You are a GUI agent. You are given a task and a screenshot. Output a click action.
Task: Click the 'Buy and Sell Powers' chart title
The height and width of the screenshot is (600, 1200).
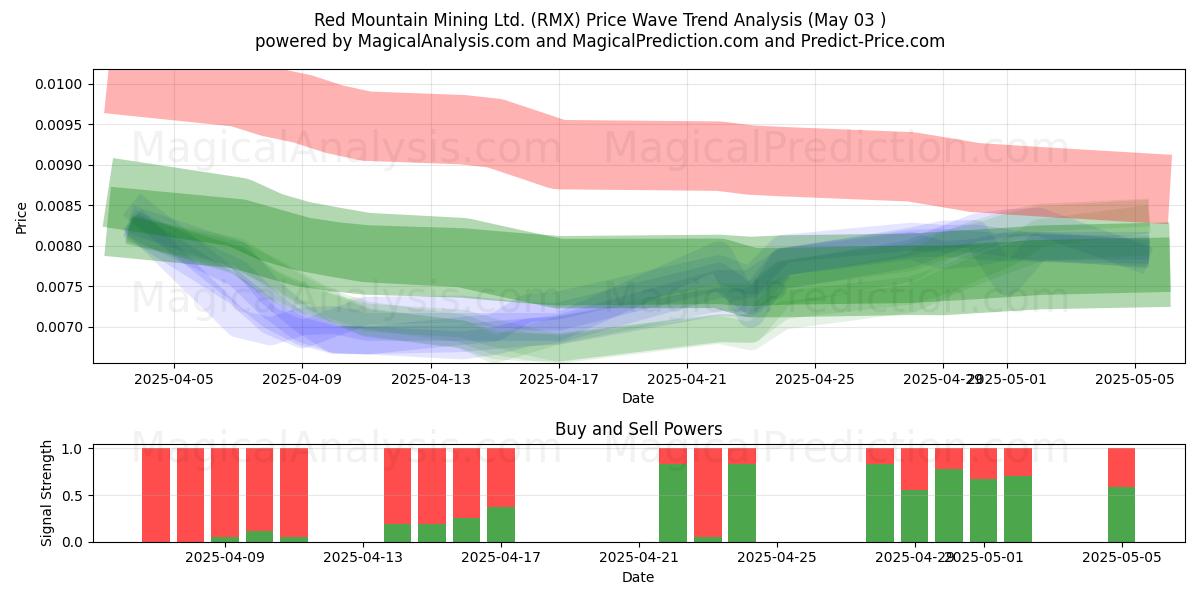pyautogui.click(x=638, y=429)
